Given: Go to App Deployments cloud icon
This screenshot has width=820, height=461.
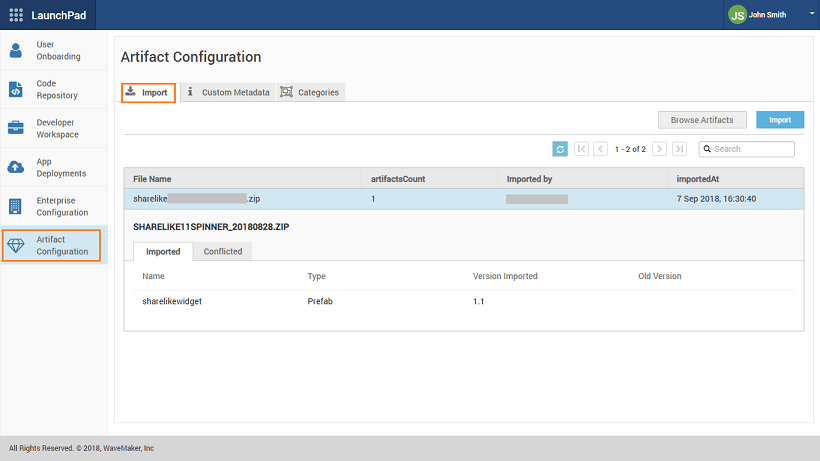Looking at the screenshot, I should pyautogui.click(x=16, y=167).
